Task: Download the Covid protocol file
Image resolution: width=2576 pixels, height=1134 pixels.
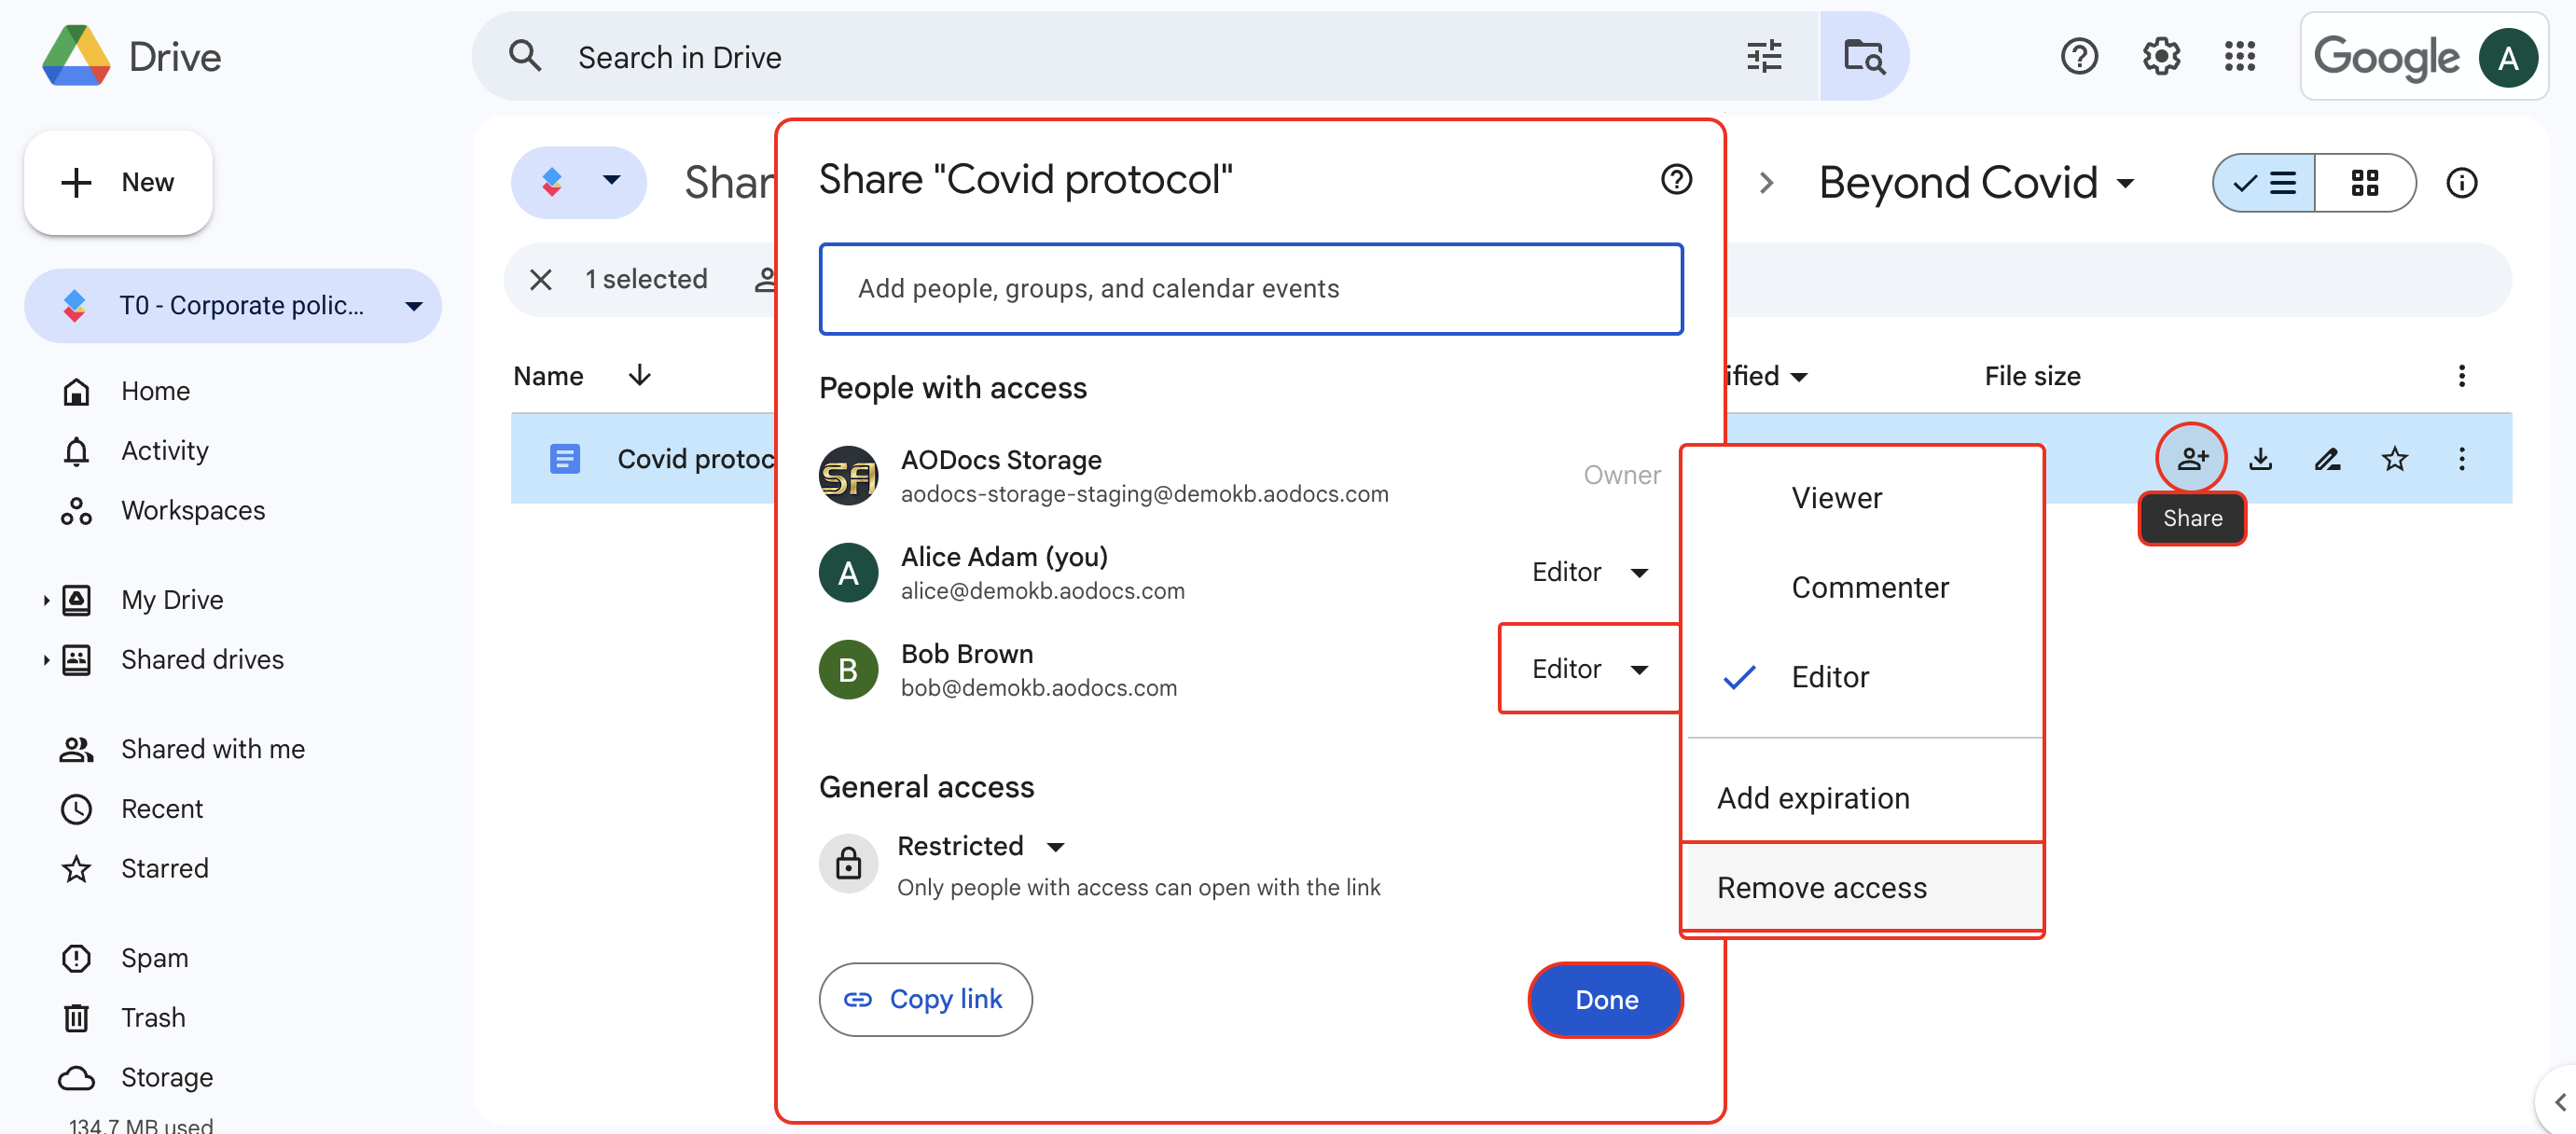Action: coord(2261,458)
